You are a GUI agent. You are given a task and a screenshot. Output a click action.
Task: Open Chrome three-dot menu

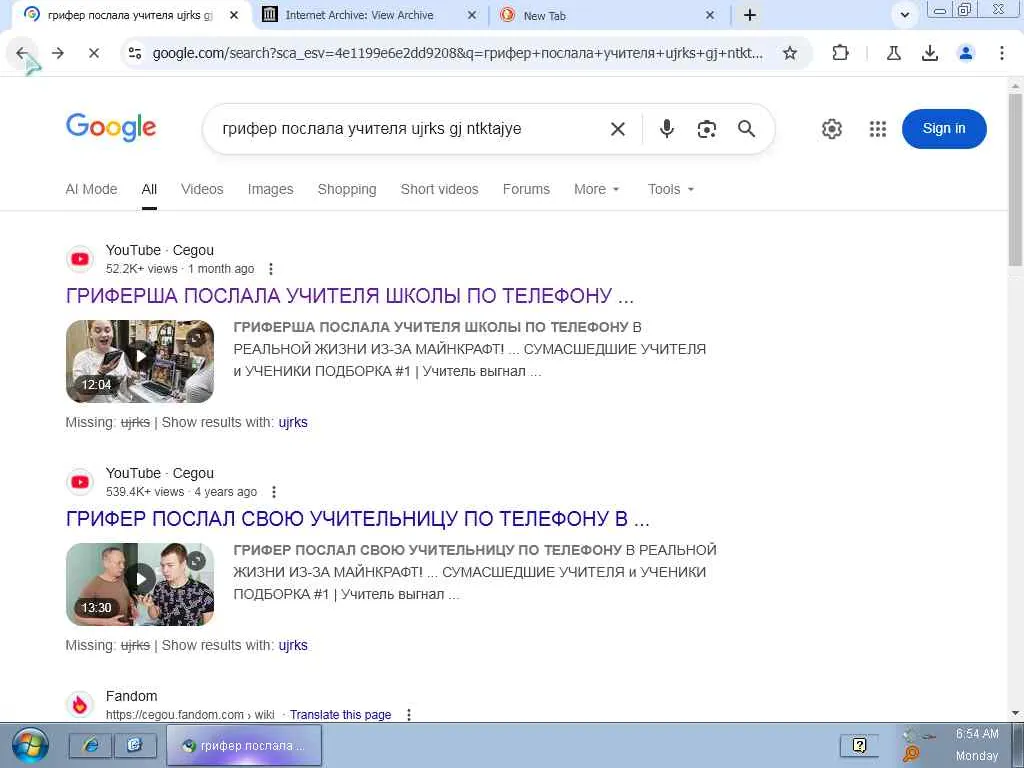1002,53
